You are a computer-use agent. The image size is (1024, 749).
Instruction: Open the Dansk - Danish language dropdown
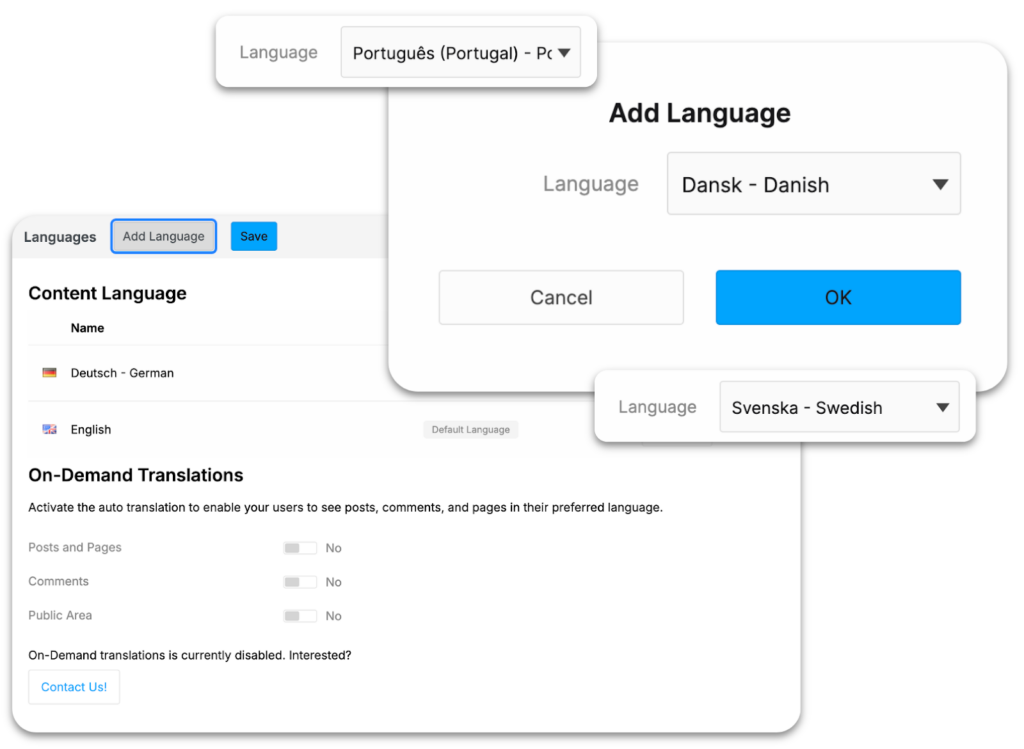(x=813, y=184)
